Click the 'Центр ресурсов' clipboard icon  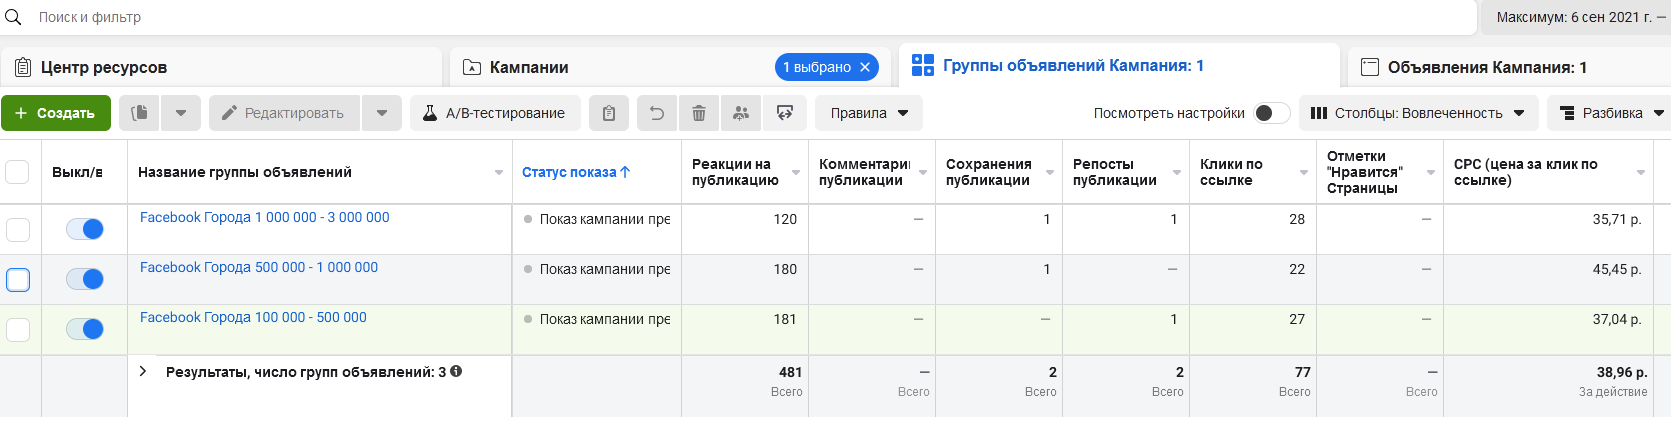[x=23, y=67]
